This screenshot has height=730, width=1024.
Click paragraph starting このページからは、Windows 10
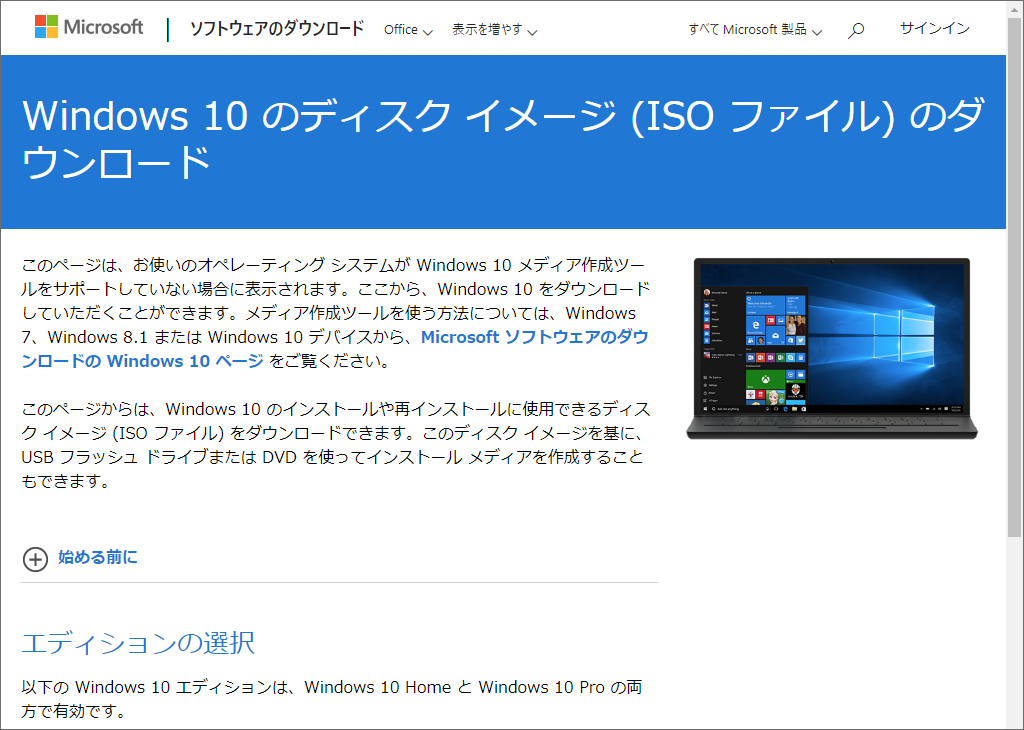(x=335, y=445)
